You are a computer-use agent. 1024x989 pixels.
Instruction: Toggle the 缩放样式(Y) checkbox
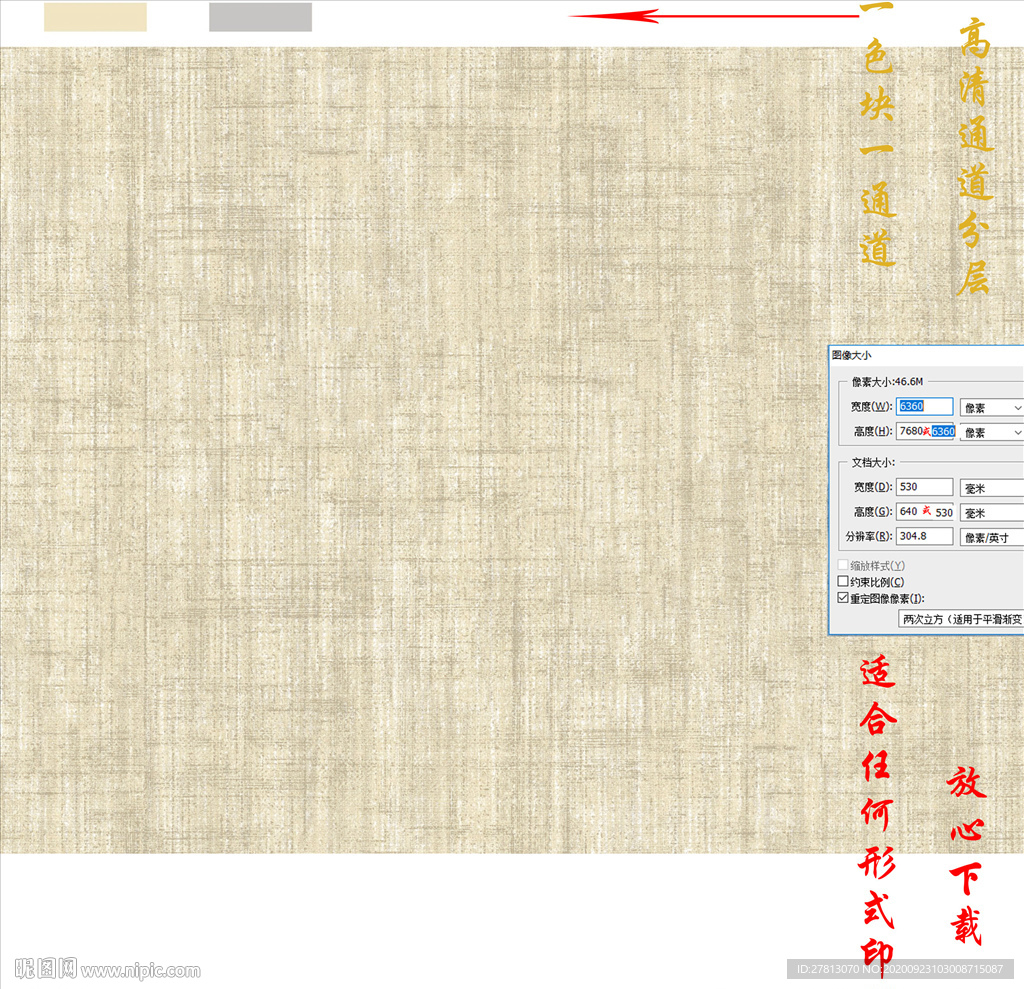(x=843, y=565)
